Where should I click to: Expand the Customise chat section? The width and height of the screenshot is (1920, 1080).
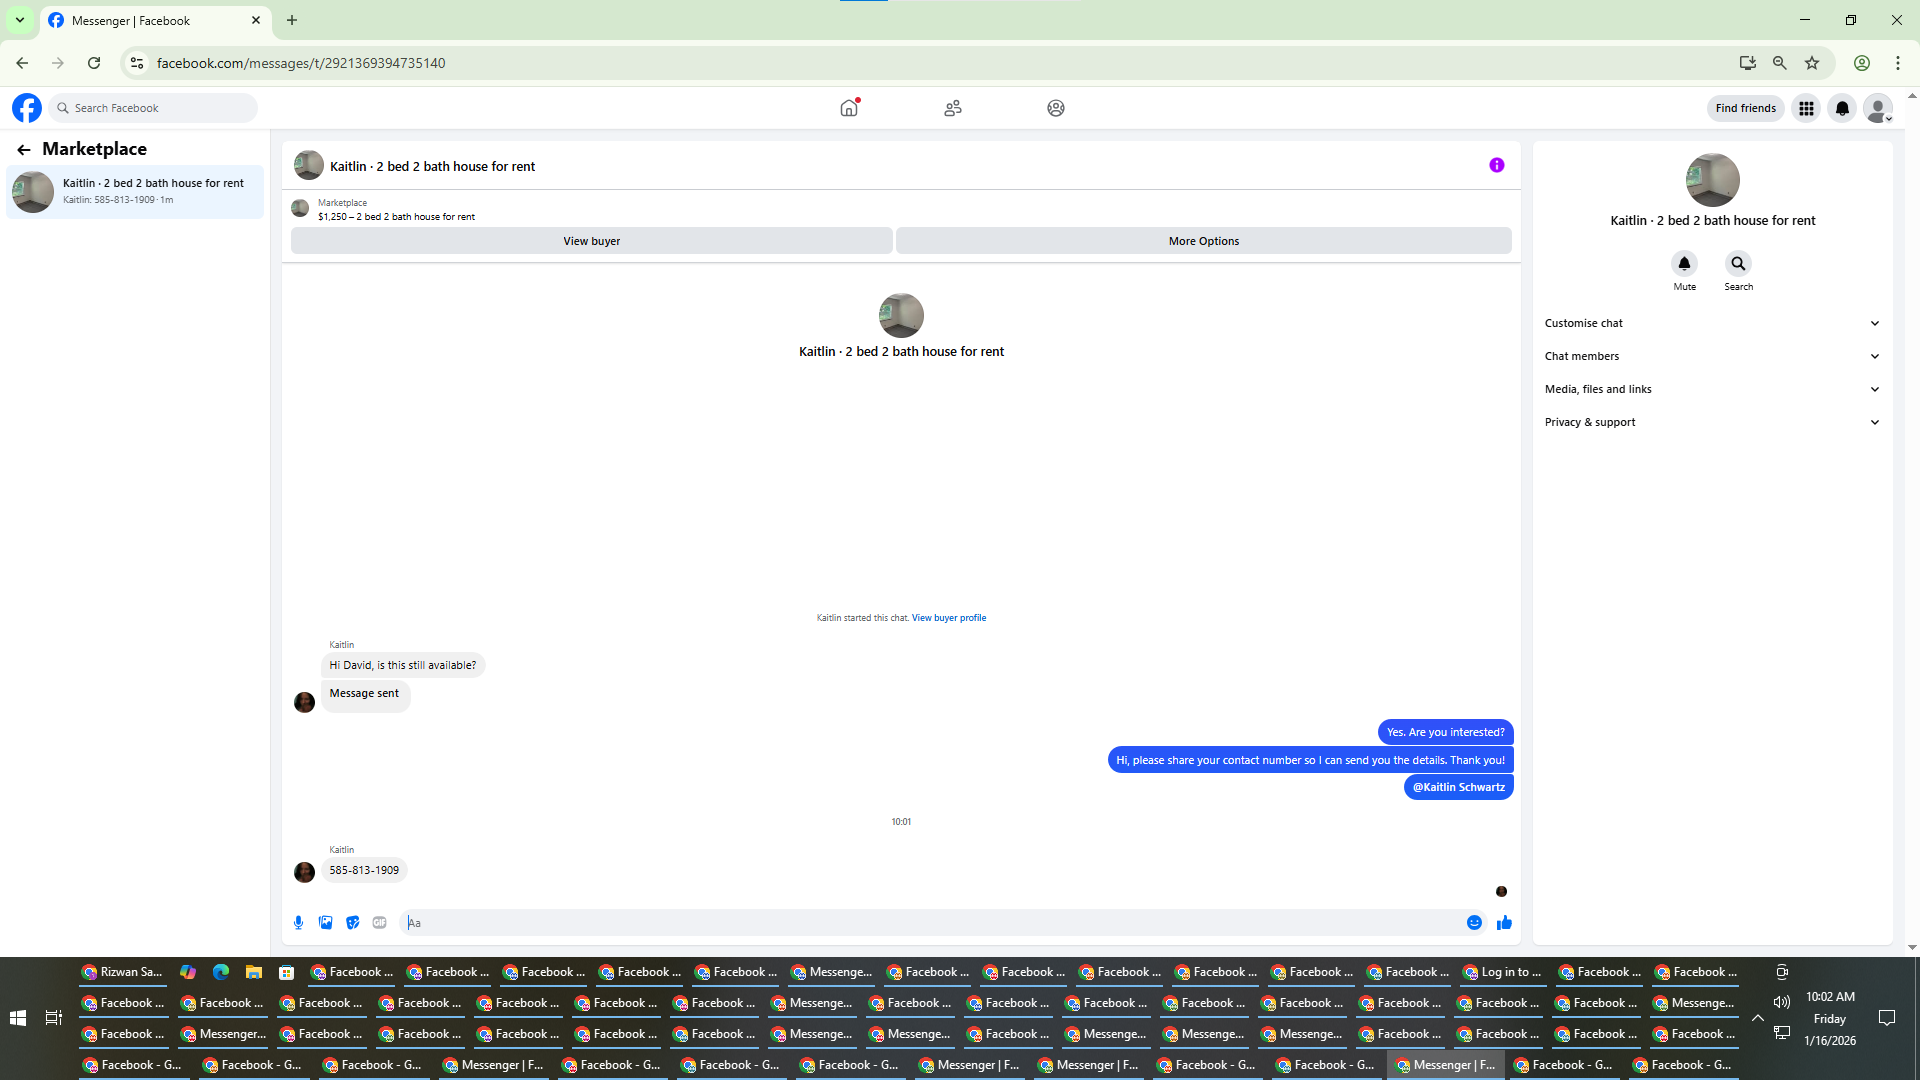[1712, 323]
